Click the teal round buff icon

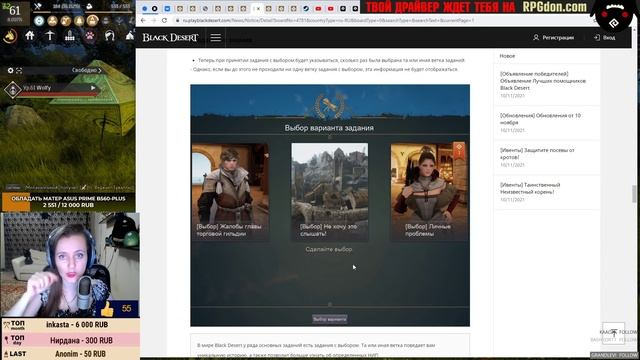point(39,20)
